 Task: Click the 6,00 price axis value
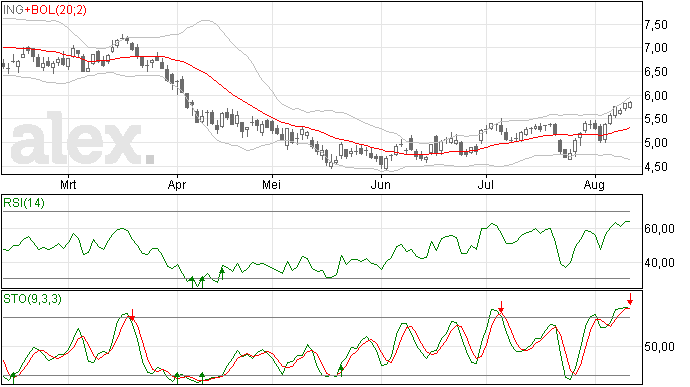tap(656, 96)
